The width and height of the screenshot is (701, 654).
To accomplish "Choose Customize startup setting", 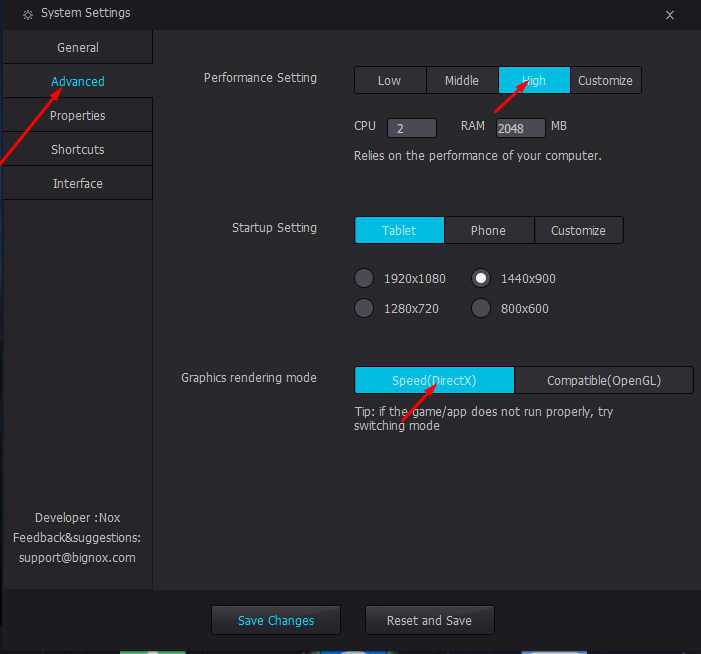I will [x=579, y=230].
